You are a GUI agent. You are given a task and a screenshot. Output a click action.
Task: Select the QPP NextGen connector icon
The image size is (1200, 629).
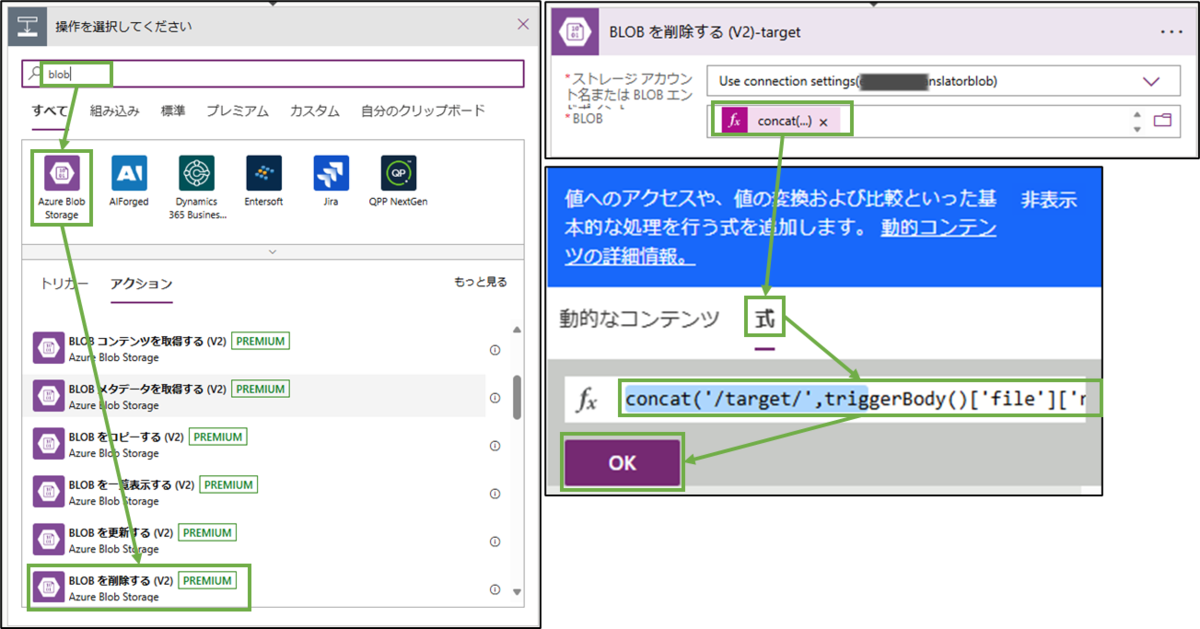pos(398,173)
